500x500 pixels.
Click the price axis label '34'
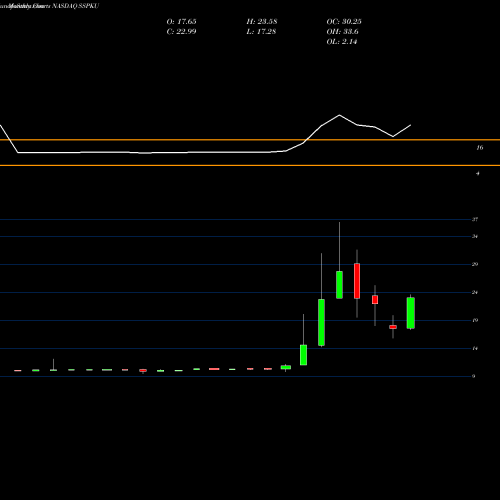tap(475, 236)
